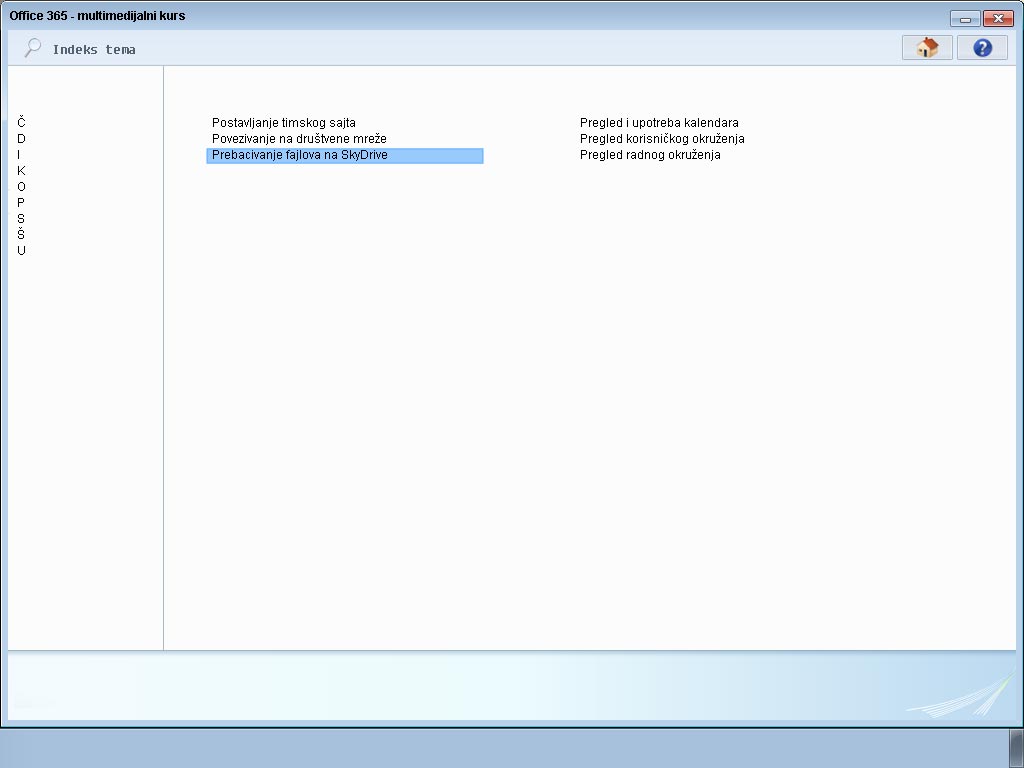1024x768 pixels.
Task: Open the home page via house icon
Action: pyautogui.click(x=927, y=48)
